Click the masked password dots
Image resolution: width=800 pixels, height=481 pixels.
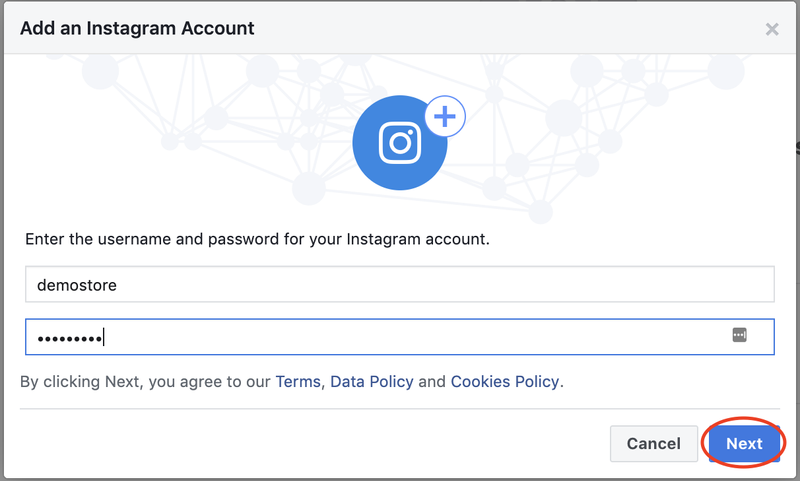tap(70, 338)
